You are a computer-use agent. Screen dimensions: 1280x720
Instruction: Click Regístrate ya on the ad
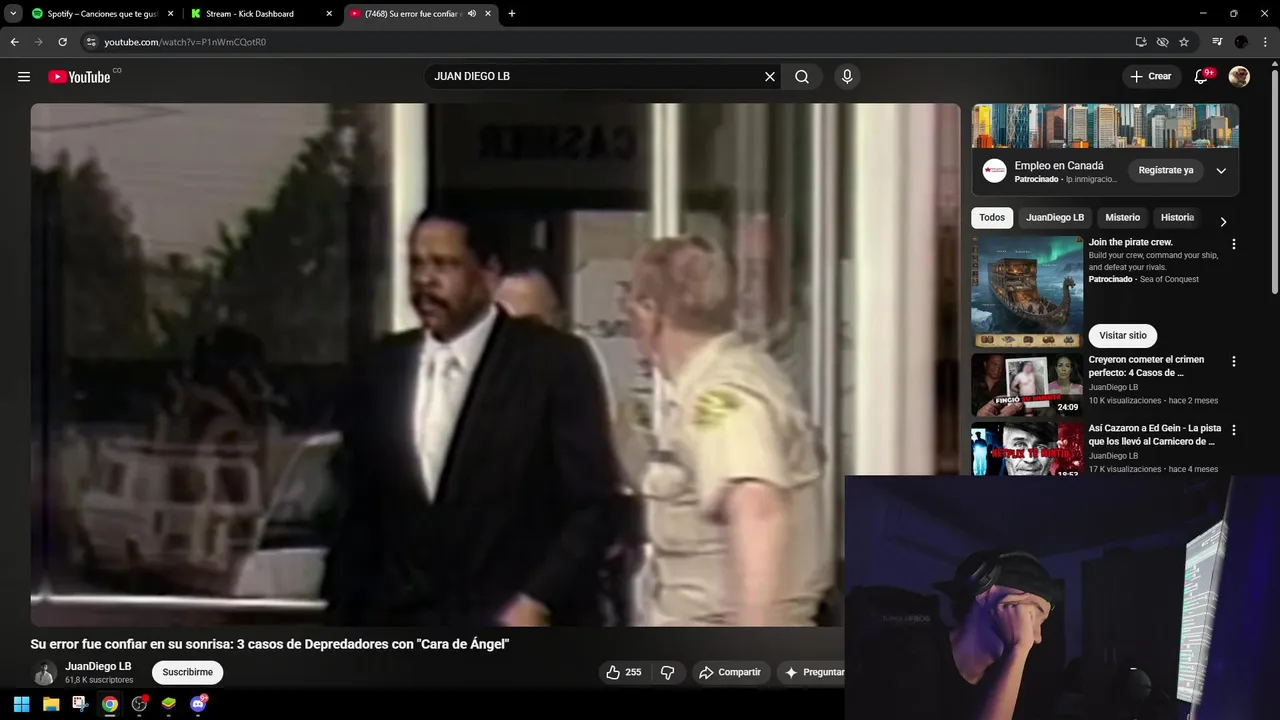pyautogui.click(x=1166, y=171)
